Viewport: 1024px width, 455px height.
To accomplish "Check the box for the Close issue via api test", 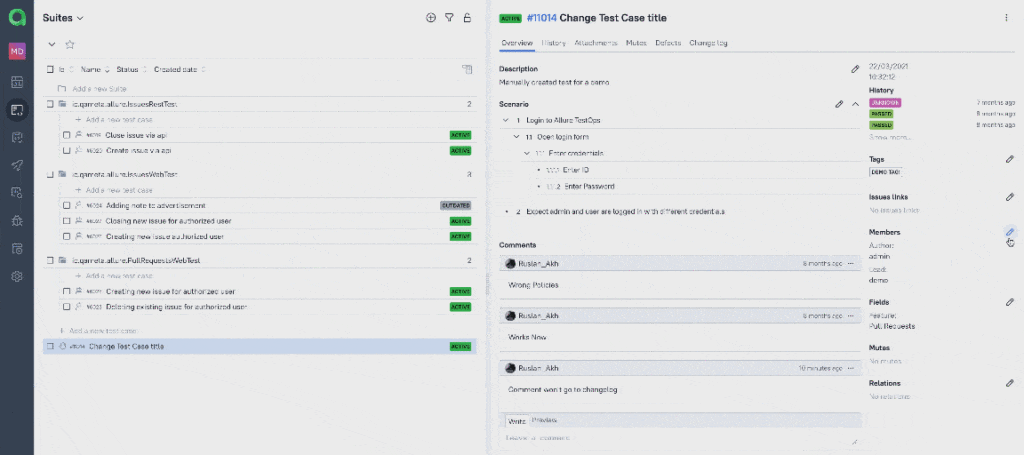I will click(66, 135).
